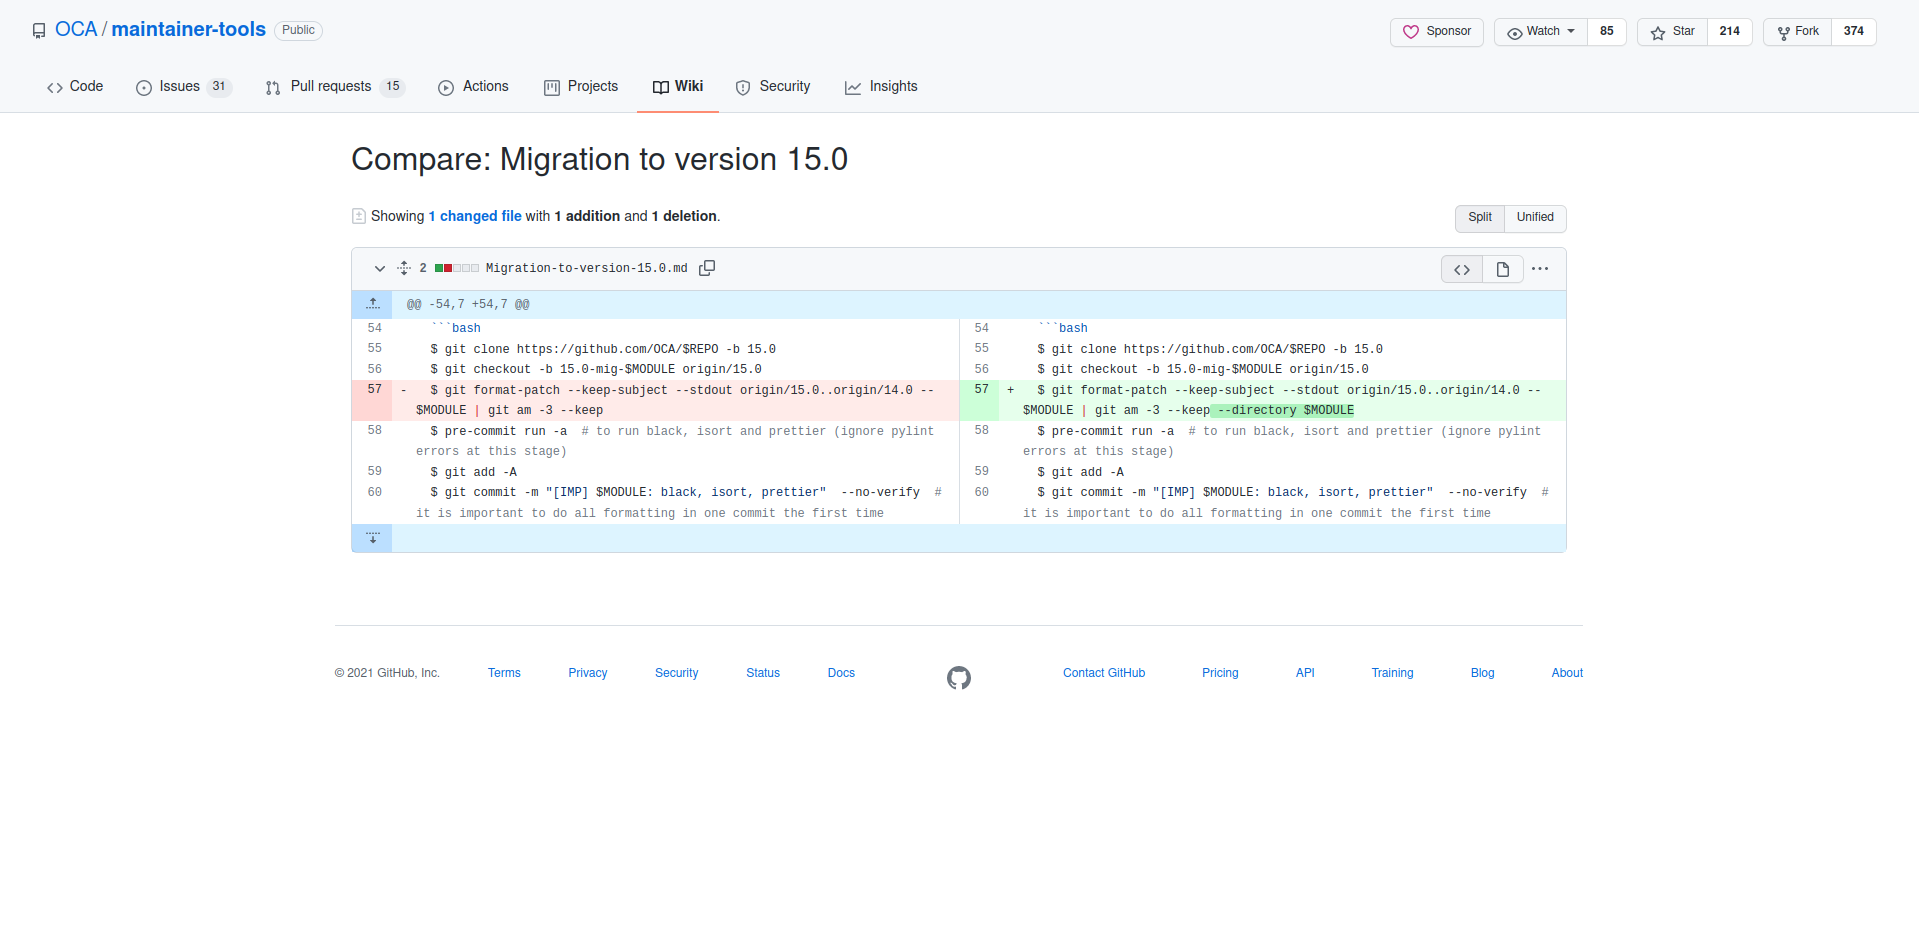1919x933 pixels.
Task: Expand all lines with the unfold icon
Action: tap(404, 268)
